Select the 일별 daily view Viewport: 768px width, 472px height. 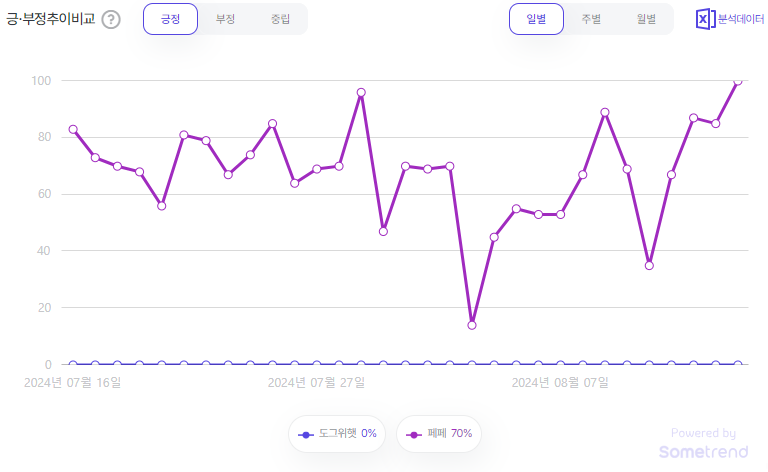[x=536, y=19]
